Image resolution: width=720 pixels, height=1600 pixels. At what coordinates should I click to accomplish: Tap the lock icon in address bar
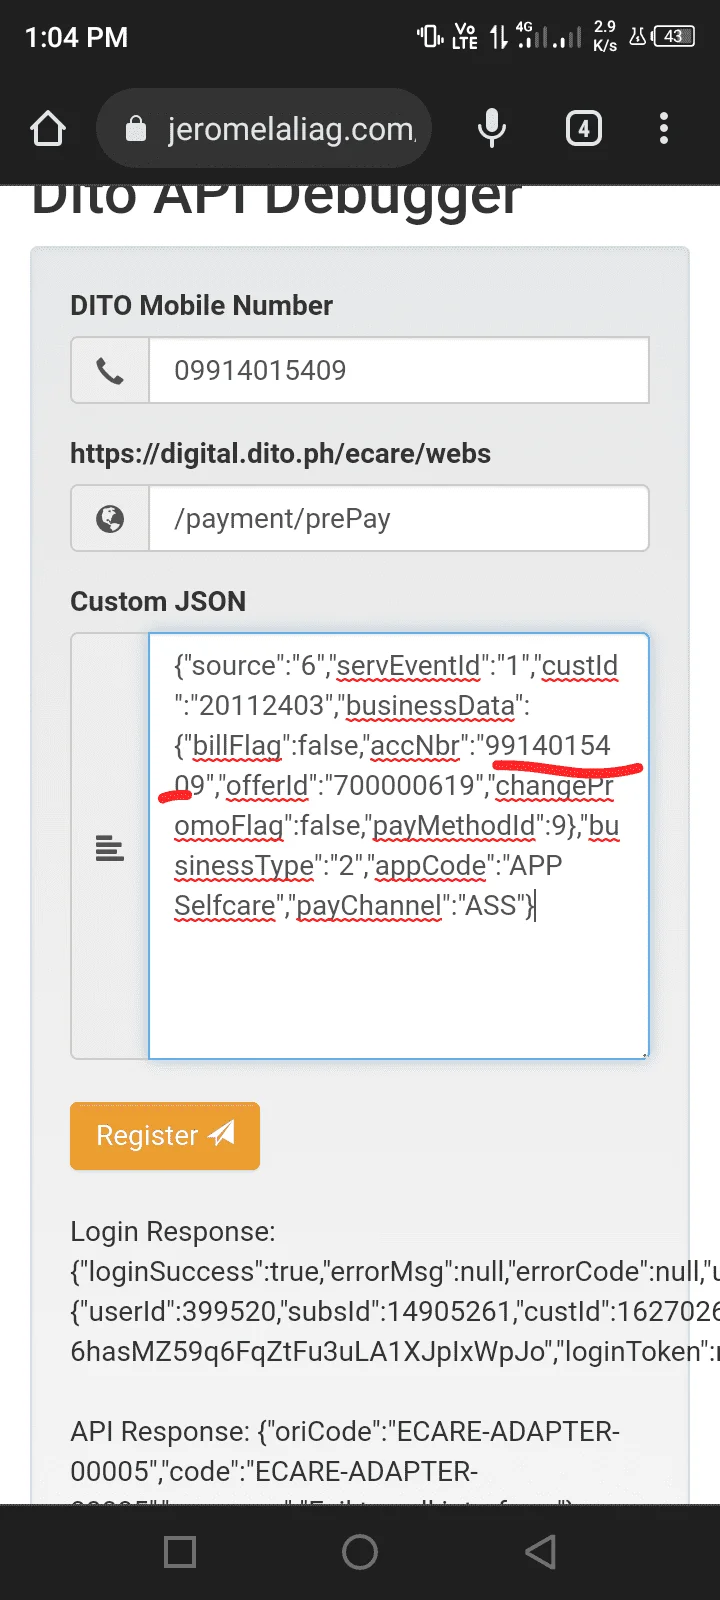136,129
